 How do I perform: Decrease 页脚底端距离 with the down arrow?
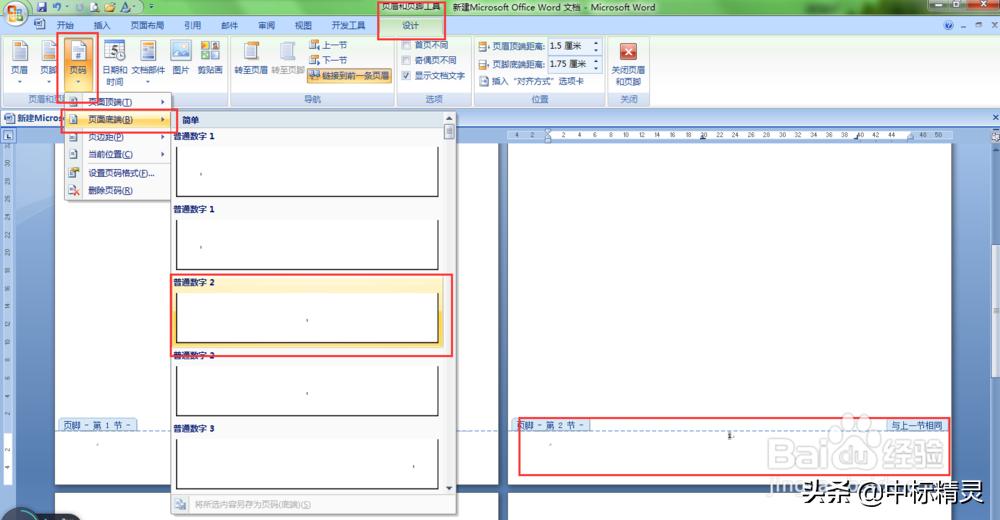[x=596, y=68]
